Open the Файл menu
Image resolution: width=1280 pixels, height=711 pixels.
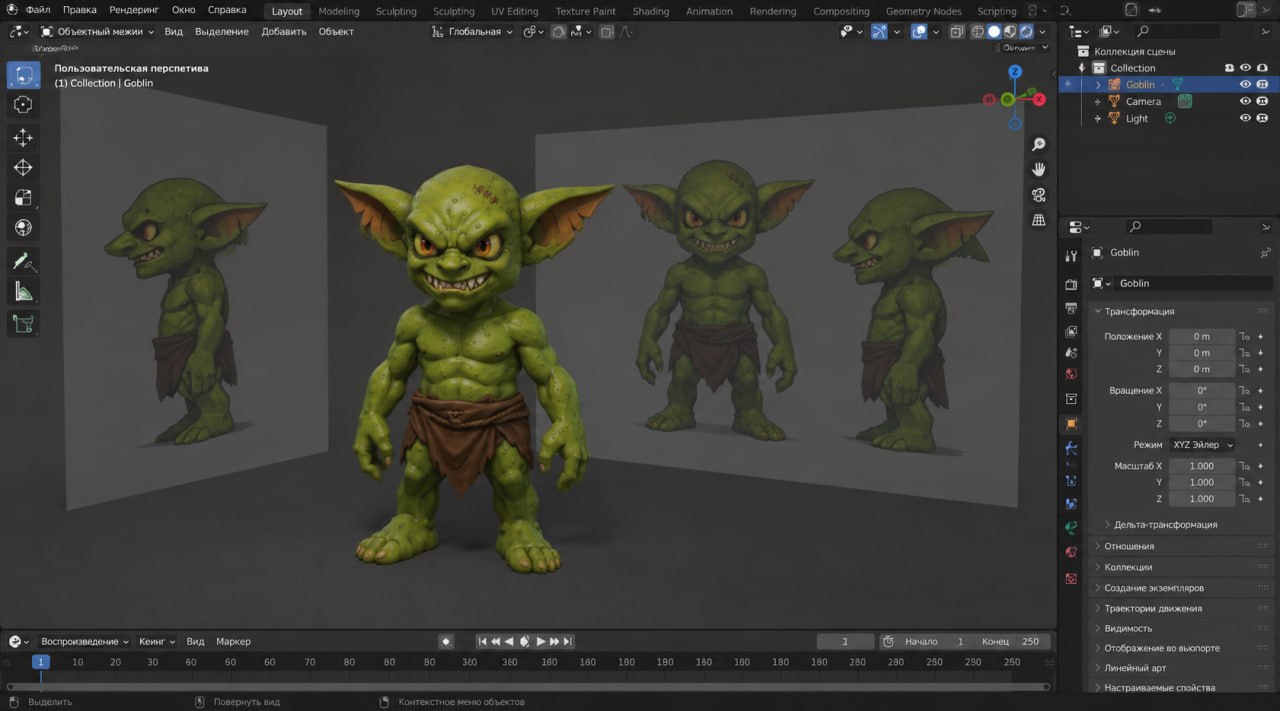38,10
